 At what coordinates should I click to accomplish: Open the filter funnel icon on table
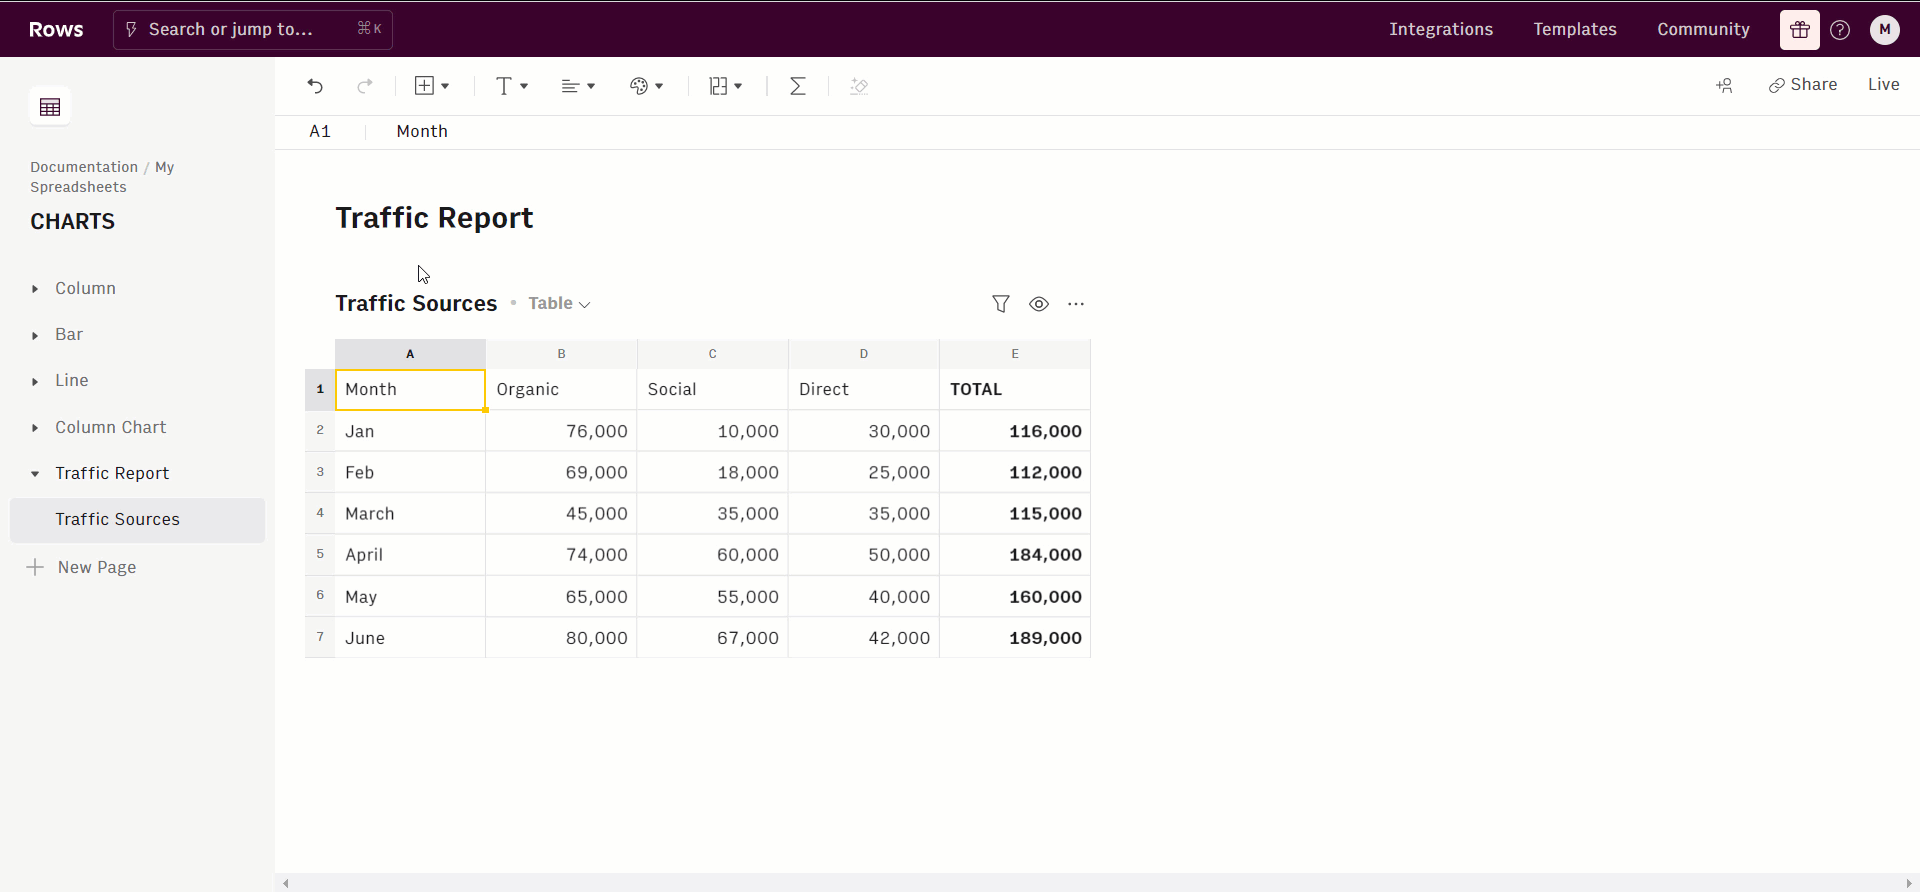click(x=1000, y=304)
